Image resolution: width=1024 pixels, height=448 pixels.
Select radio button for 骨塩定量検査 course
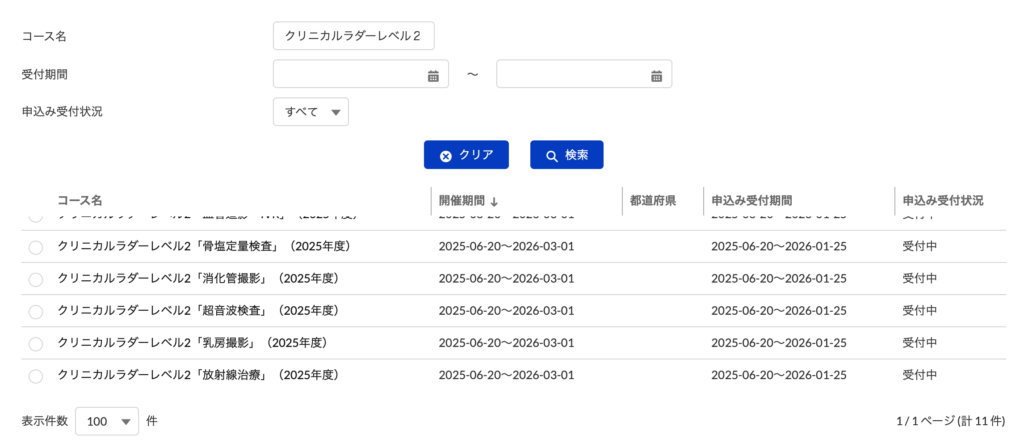36,247
